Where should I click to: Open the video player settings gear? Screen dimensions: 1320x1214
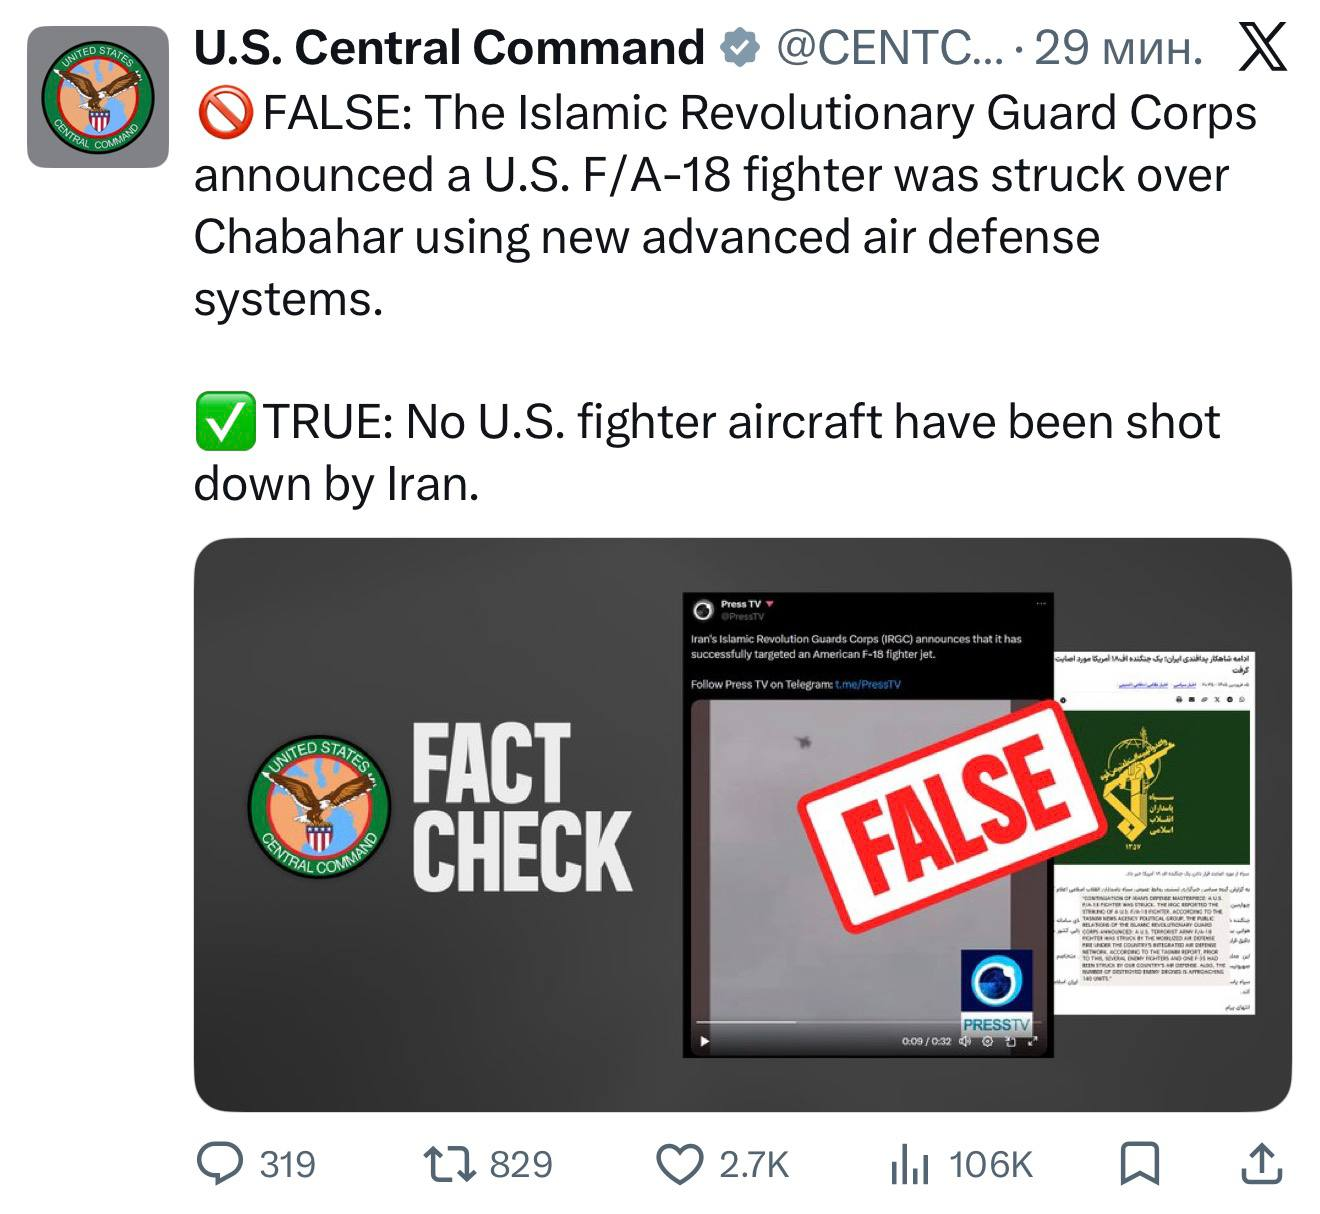point(987,1042)
